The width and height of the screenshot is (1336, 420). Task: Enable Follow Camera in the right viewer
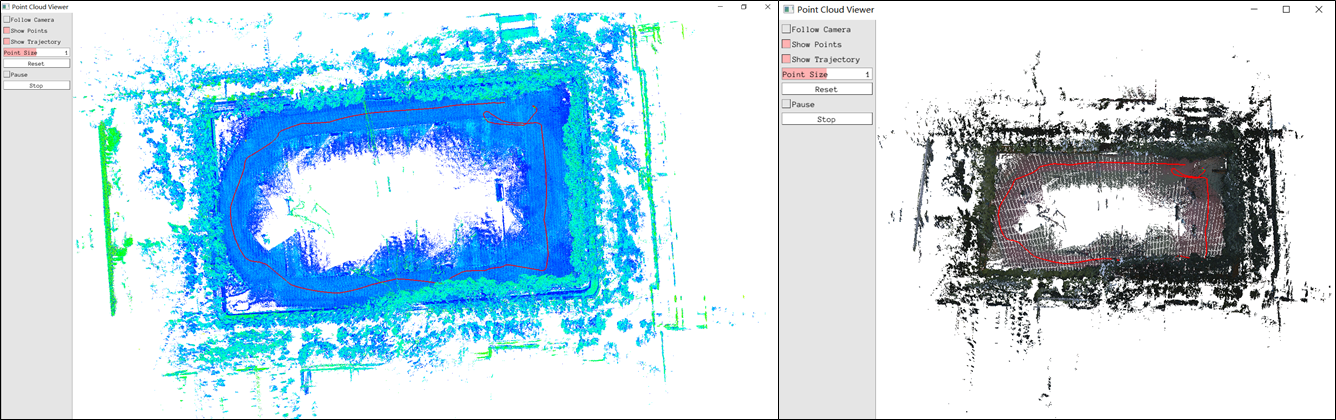(786, 29)
